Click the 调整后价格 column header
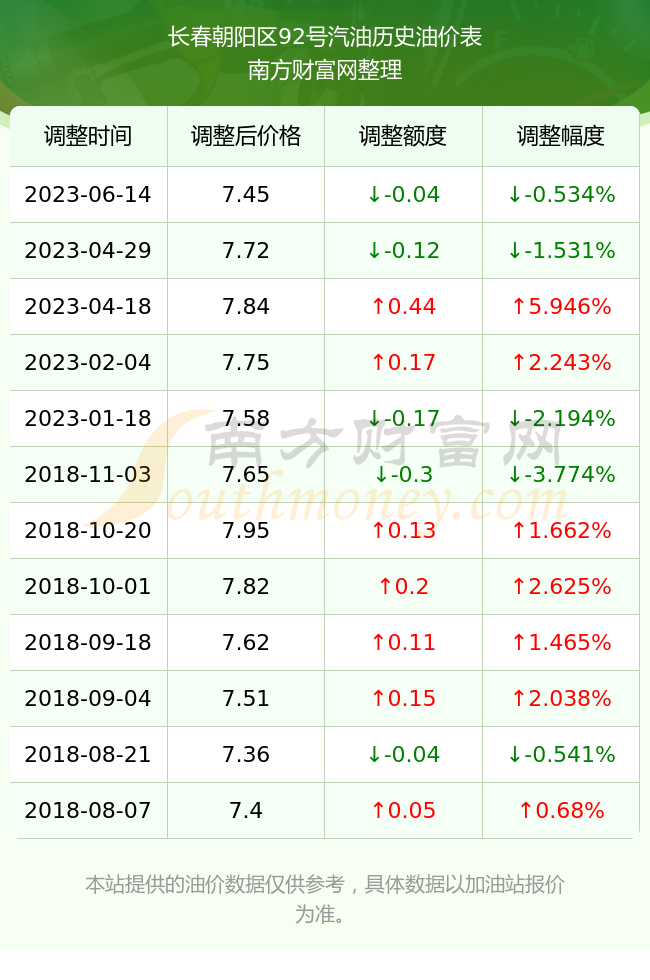The width and height of the screenshot is (650, 980). (x=246, y=136)
